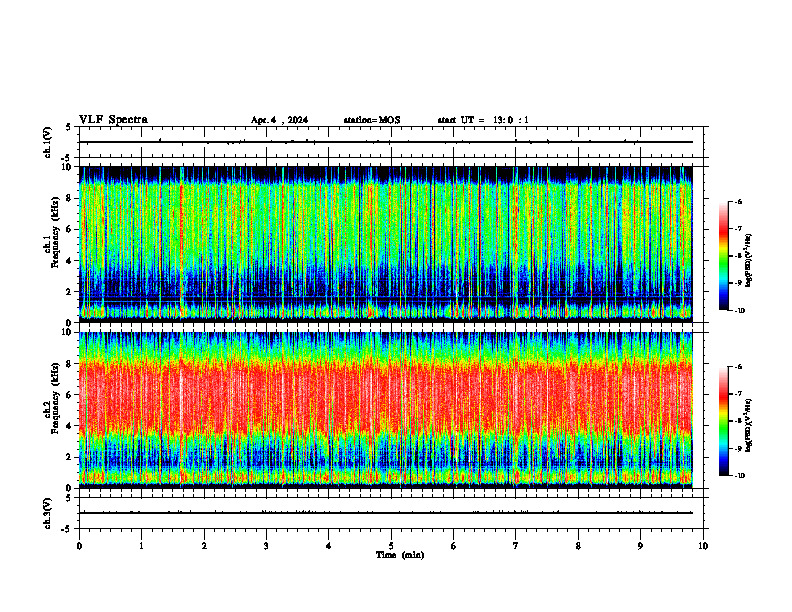Click the ch.2 frequency tick label "8"
This screenshot has width=792, height=612.
click(x=70, y=364)
